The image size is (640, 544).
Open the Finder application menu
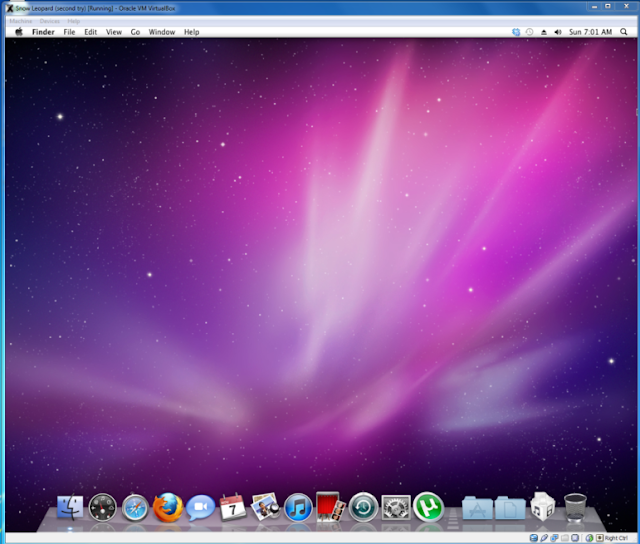(x=43, y=32)
